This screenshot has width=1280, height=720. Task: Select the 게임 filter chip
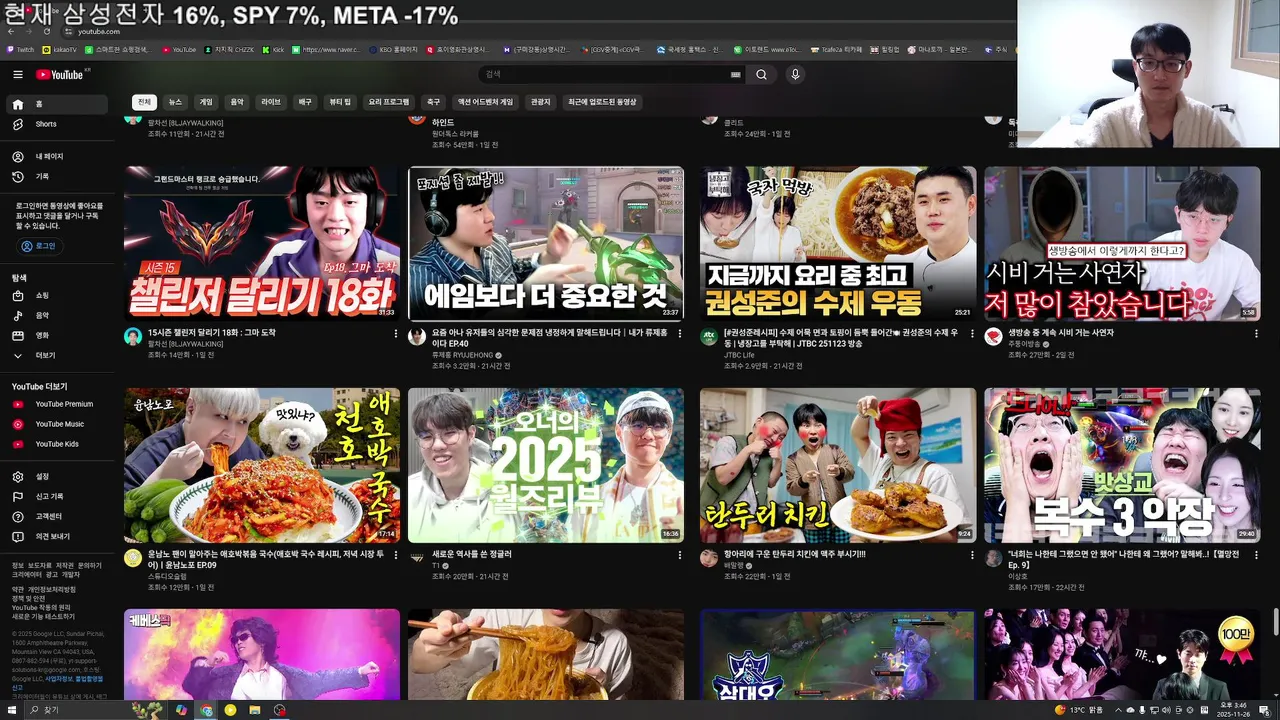(206, 102)
